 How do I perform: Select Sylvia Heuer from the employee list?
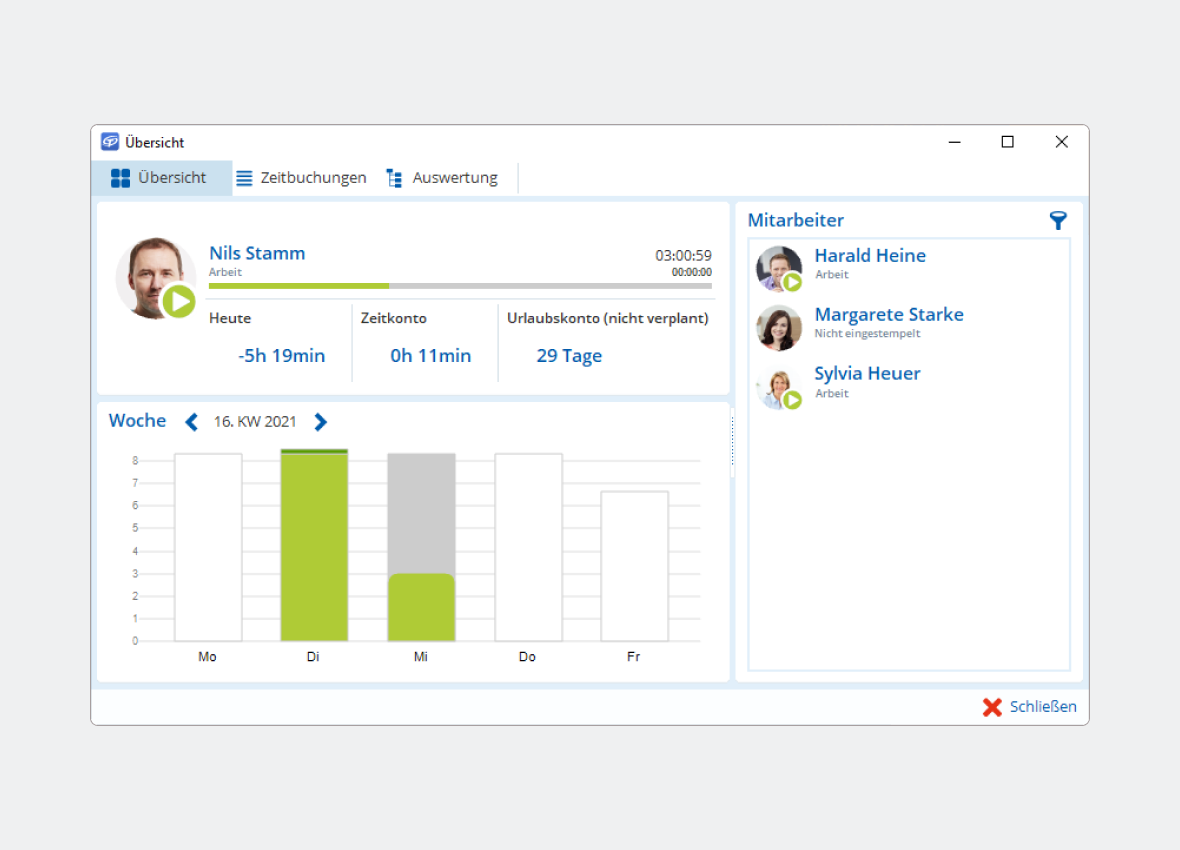pyautogui.click(x=866, y=374)
